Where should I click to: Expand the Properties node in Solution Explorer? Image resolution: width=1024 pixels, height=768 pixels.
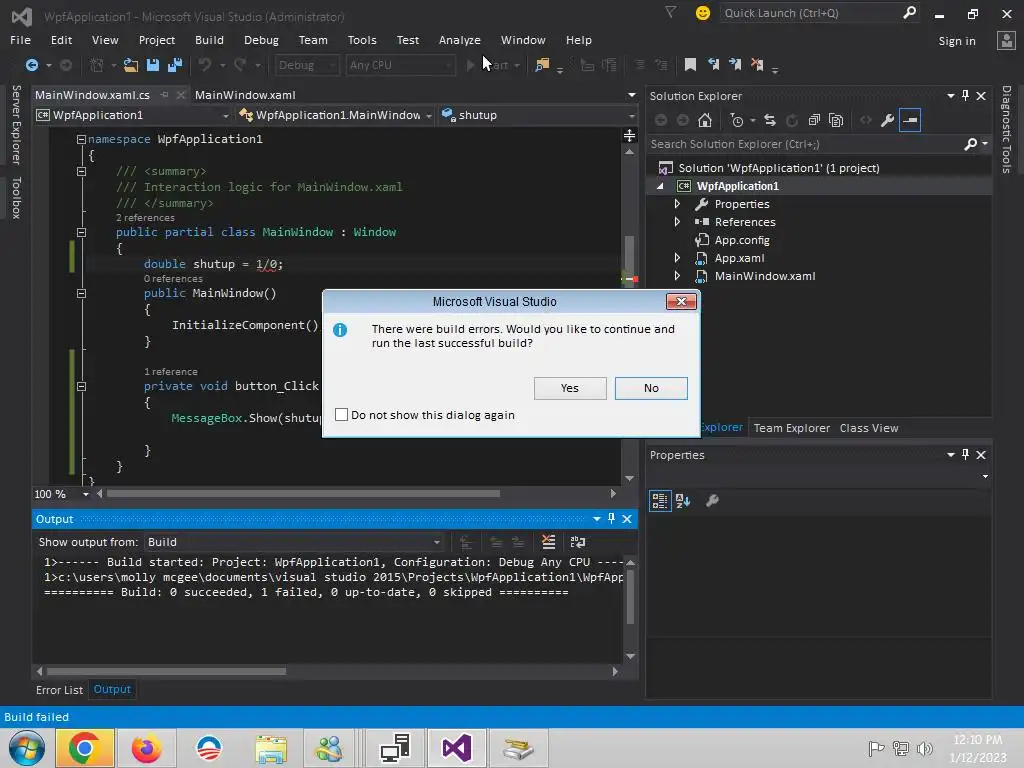pyautogui.click(x=677, y=204)
